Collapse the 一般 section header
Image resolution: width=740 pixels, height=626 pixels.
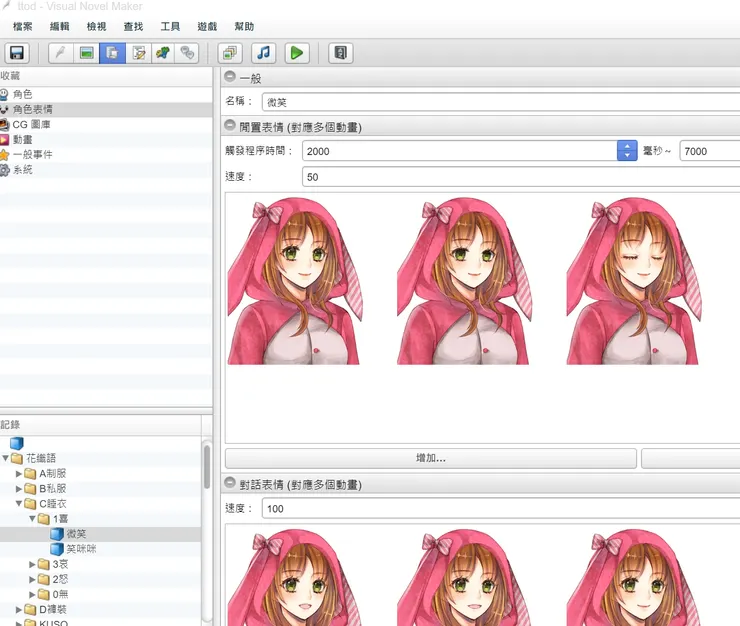[x=230, y=78]
